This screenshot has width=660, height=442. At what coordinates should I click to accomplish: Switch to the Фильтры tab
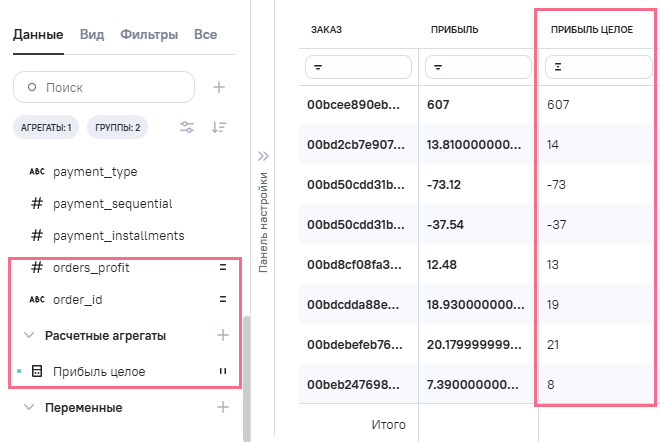click(149, 34)
